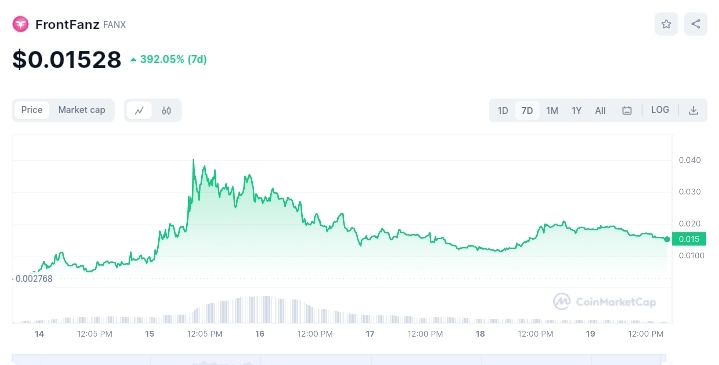Switch to candlestick chart icon
The height and width of the screenshot is (365, 719).
[166, 111]
